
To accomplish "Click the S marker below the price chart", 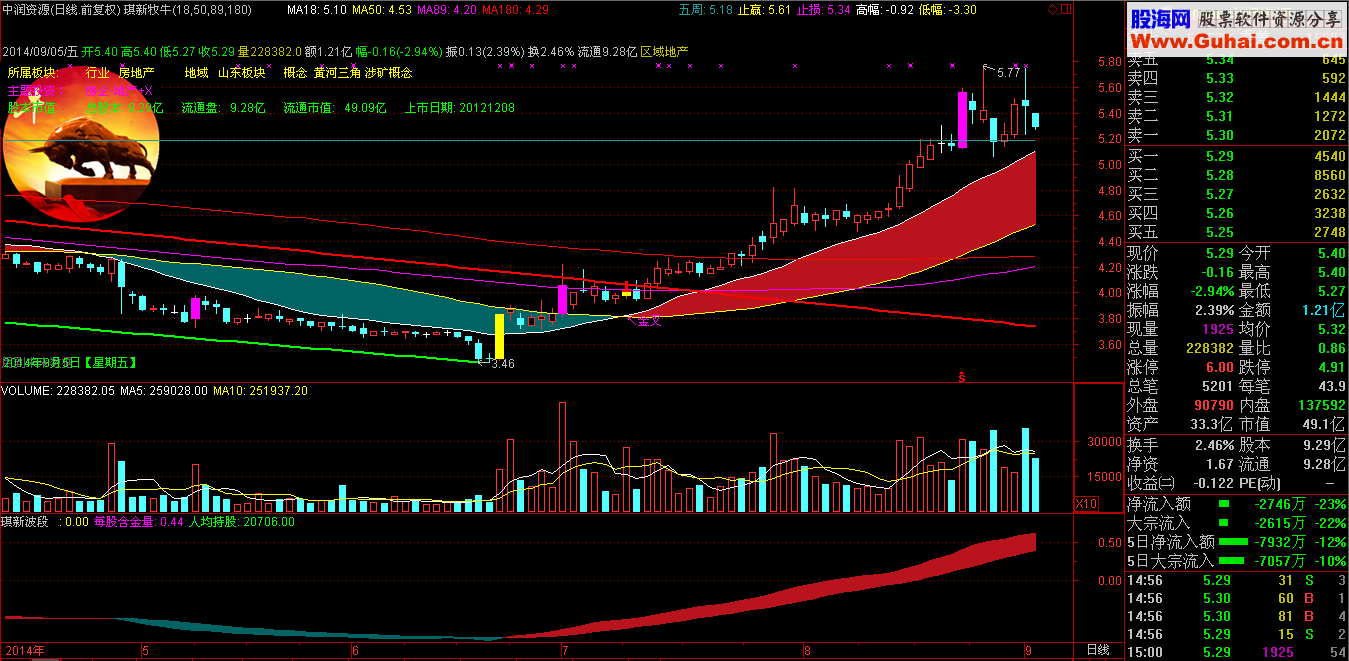I will coord(962,377).
